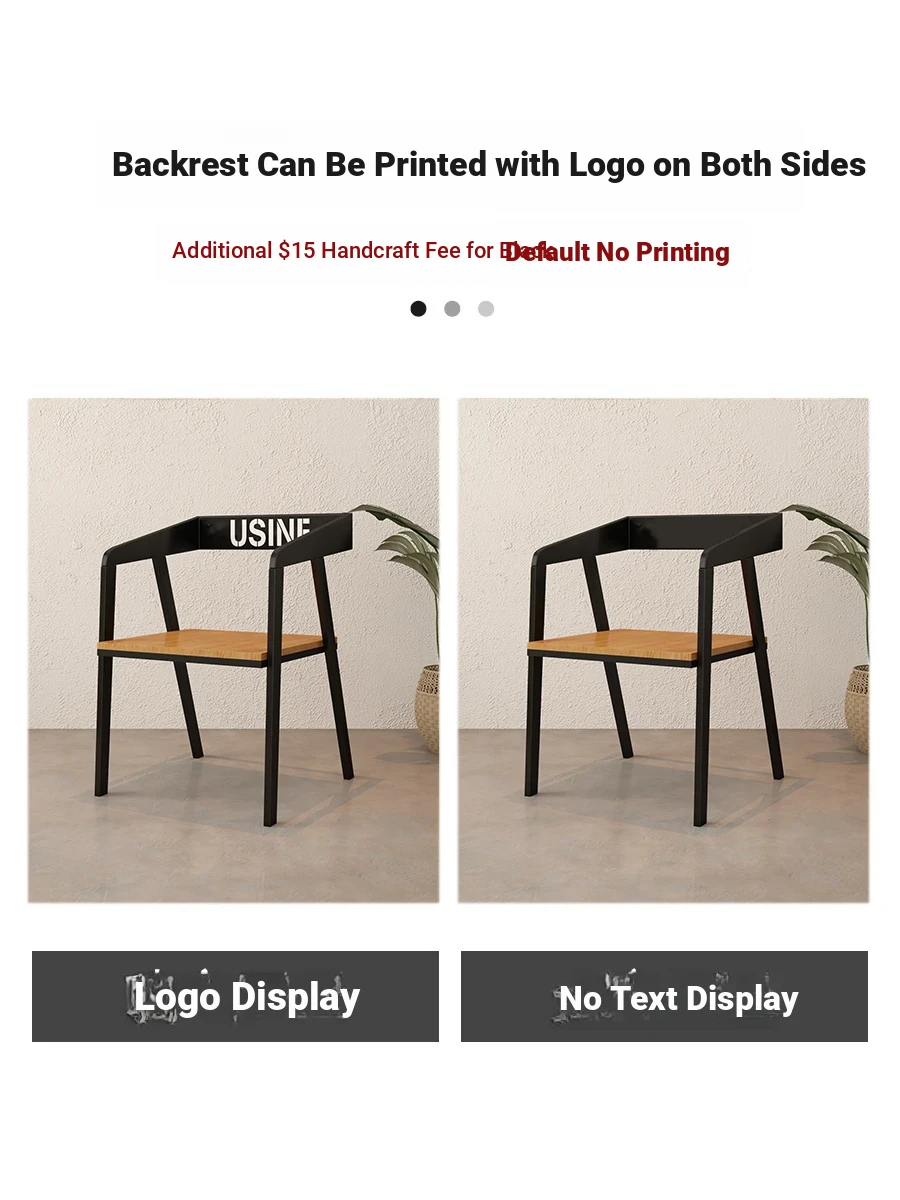Select the Backrest Can Be Printed heading

coord(489,164)
